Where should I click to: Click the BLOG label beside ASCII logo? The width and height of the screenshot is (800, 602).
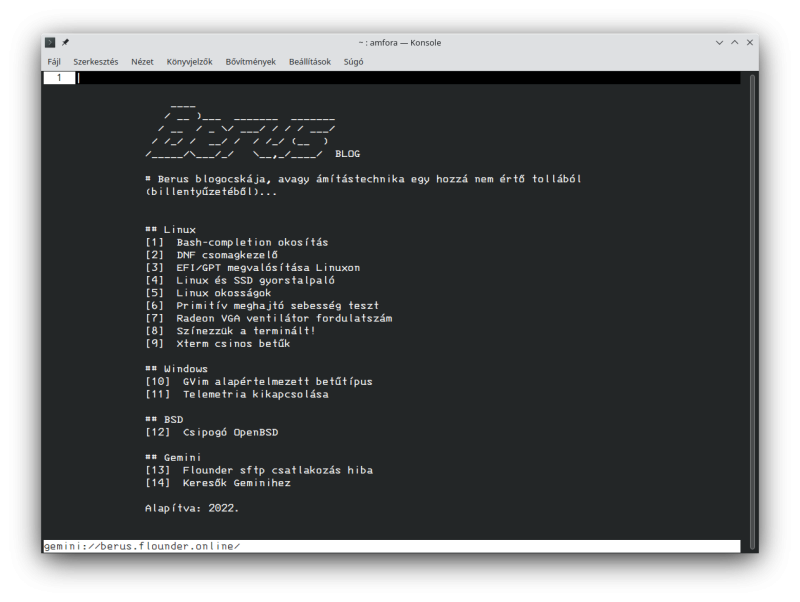point(347,154)
